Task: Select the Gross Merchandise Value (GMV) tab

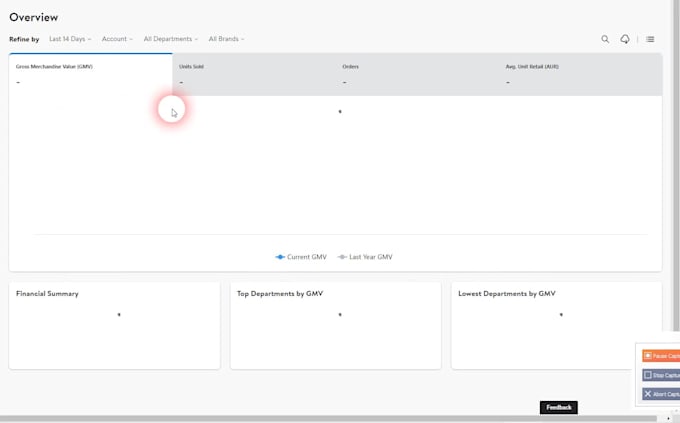Action: [91, 74]
